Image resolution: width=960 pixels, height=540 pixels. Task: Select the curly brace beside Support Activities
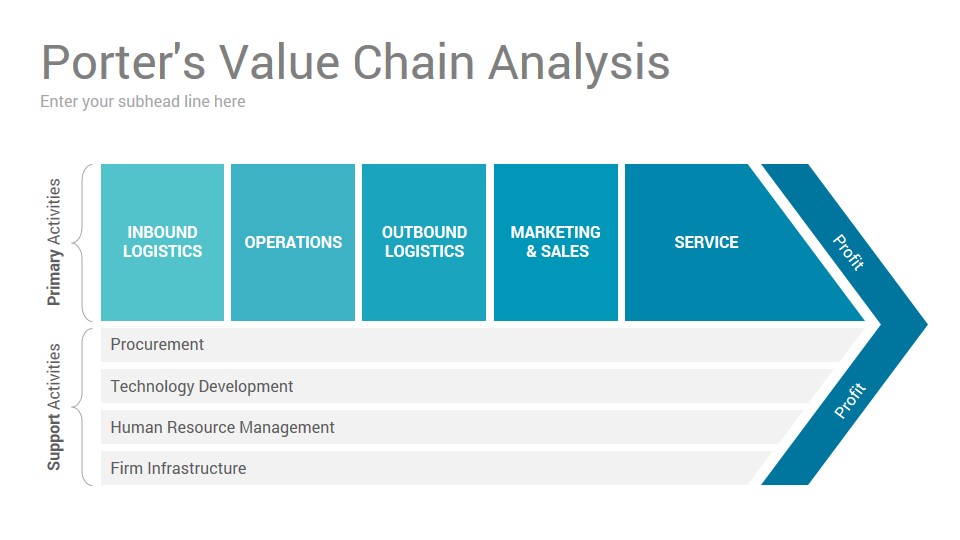pyautogui.click(x=83, y=407)
